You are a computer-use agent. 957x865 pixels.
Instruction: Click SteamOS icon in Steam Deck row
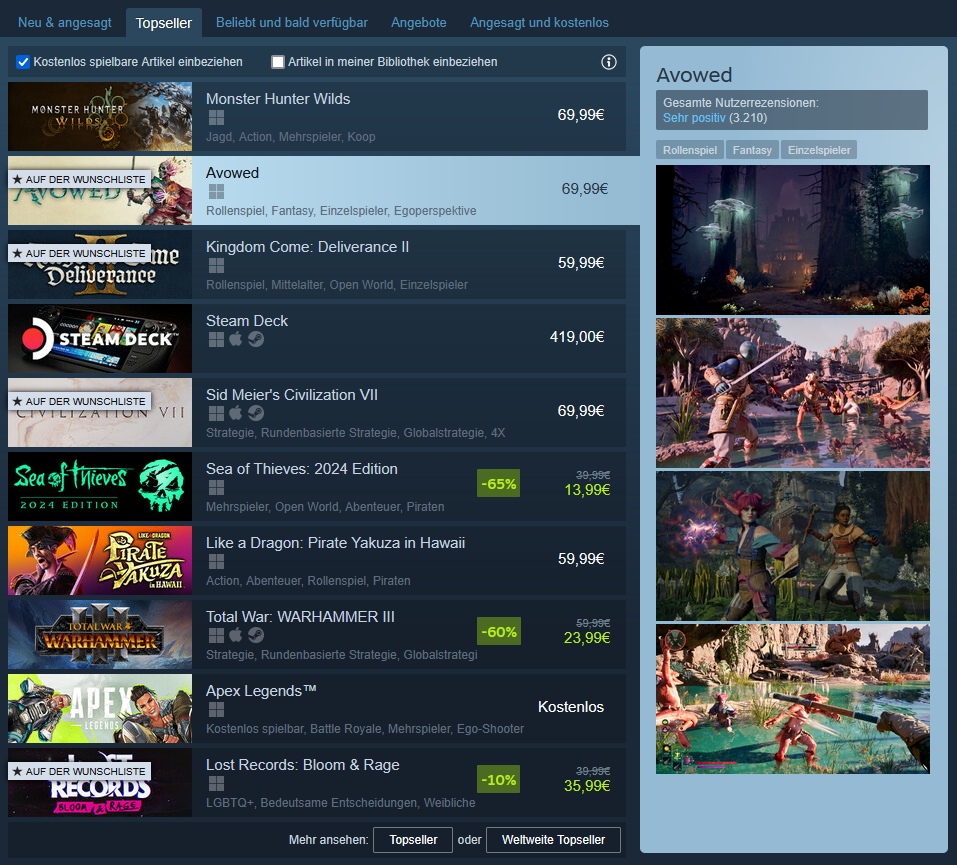click(x=256, y=339)
